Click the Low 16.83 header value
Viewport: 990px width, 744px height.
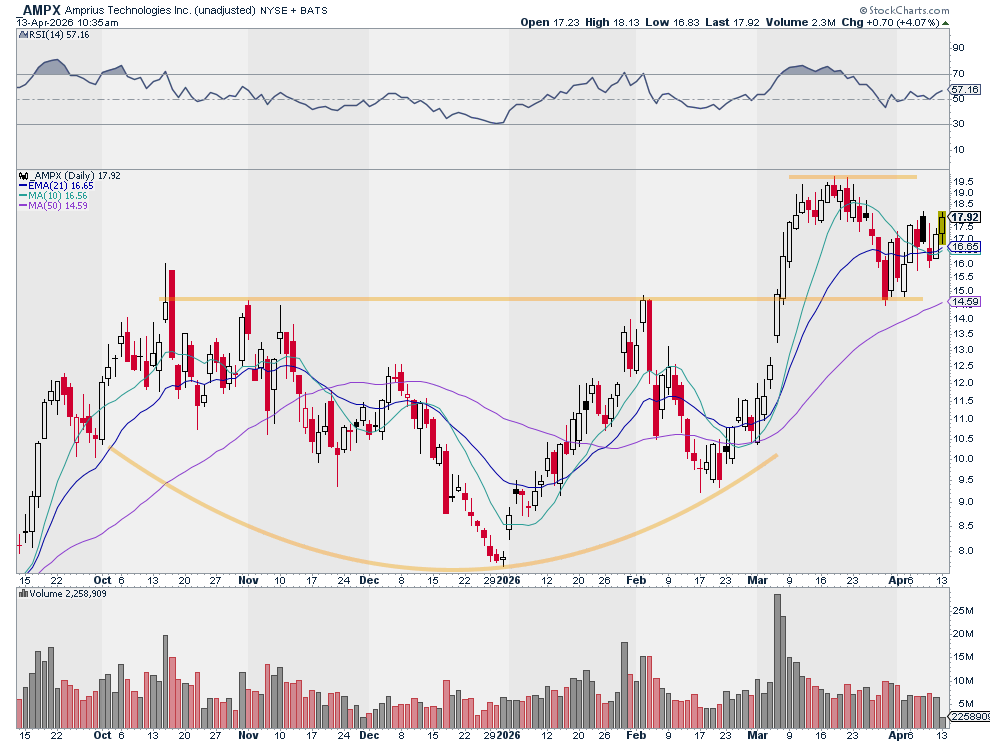pos(672,22)
